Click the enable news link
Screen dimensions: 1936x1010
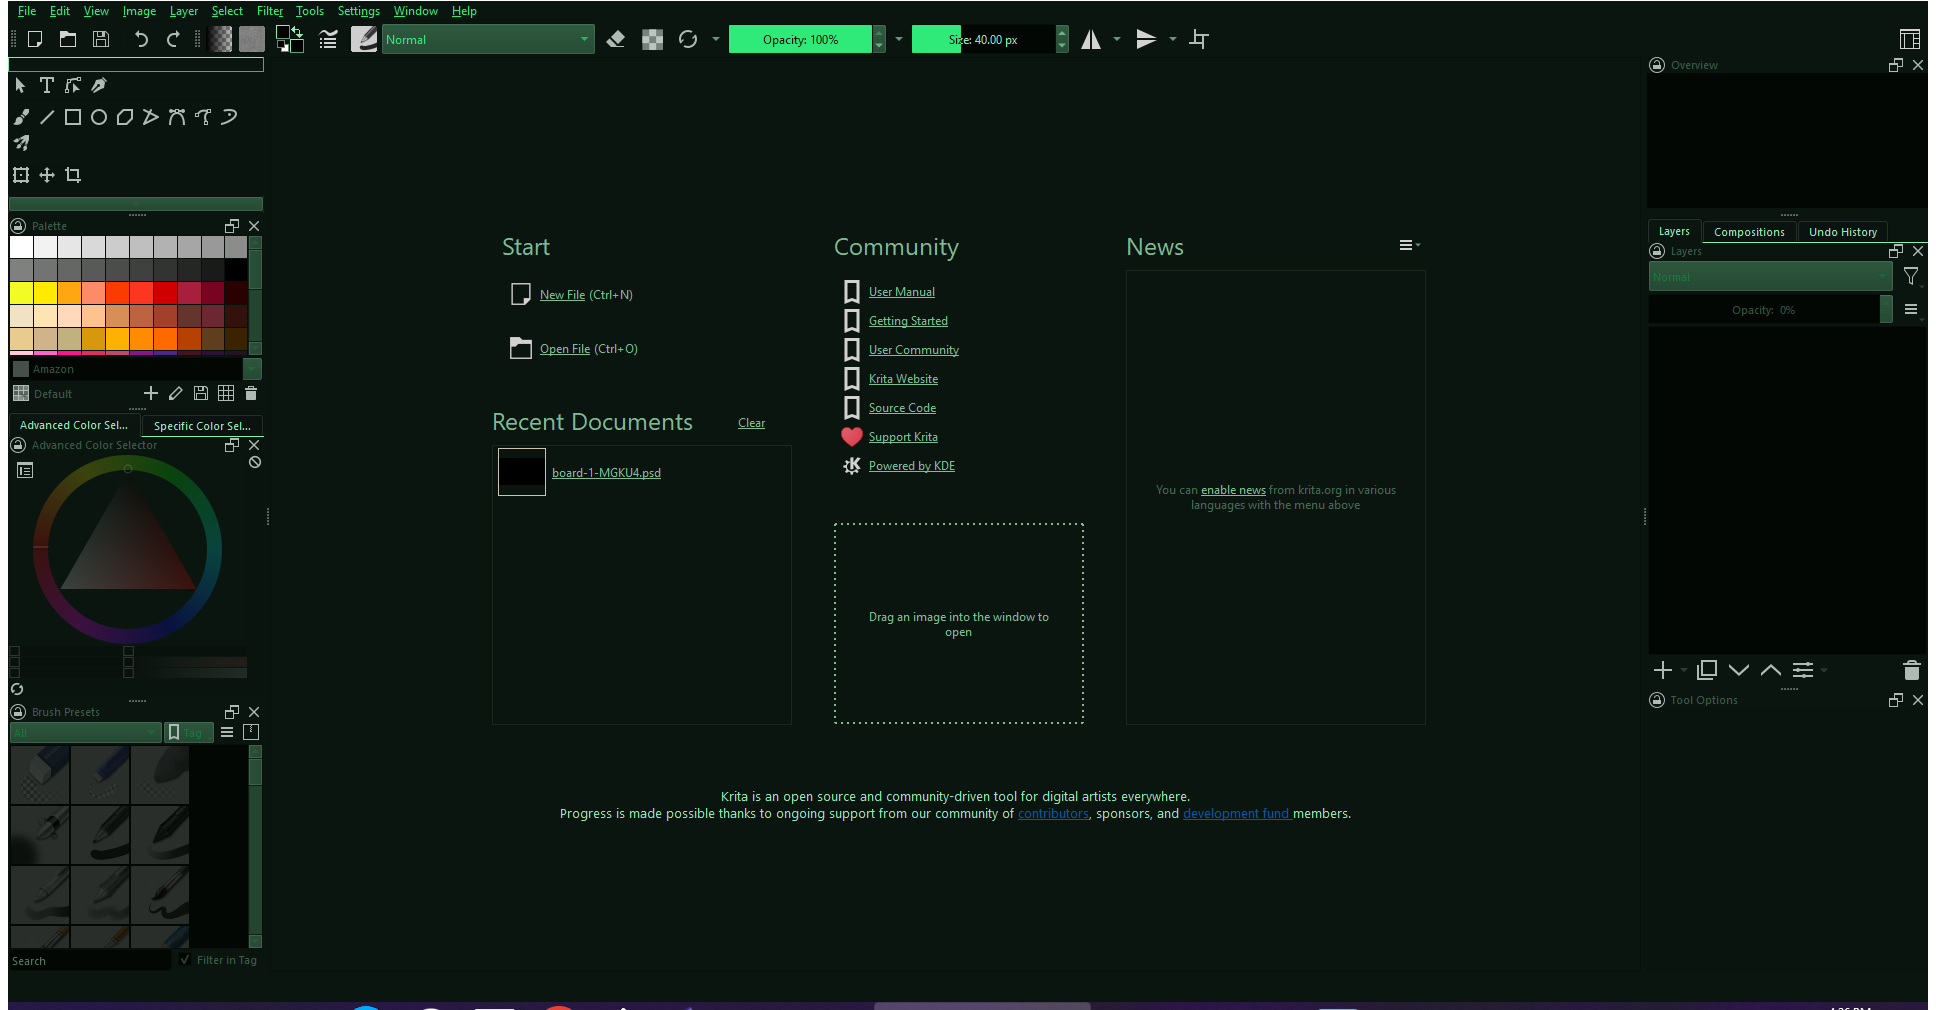pos(1233,490)
